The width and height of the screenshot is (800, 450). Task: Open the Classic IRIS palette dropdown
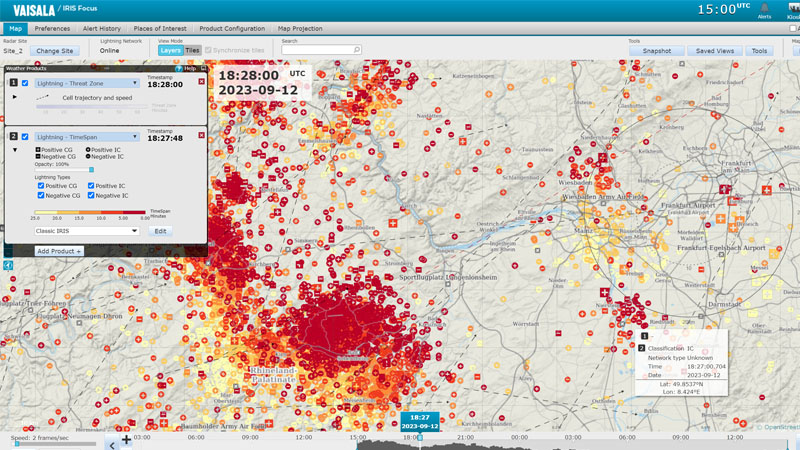[134, 231]
